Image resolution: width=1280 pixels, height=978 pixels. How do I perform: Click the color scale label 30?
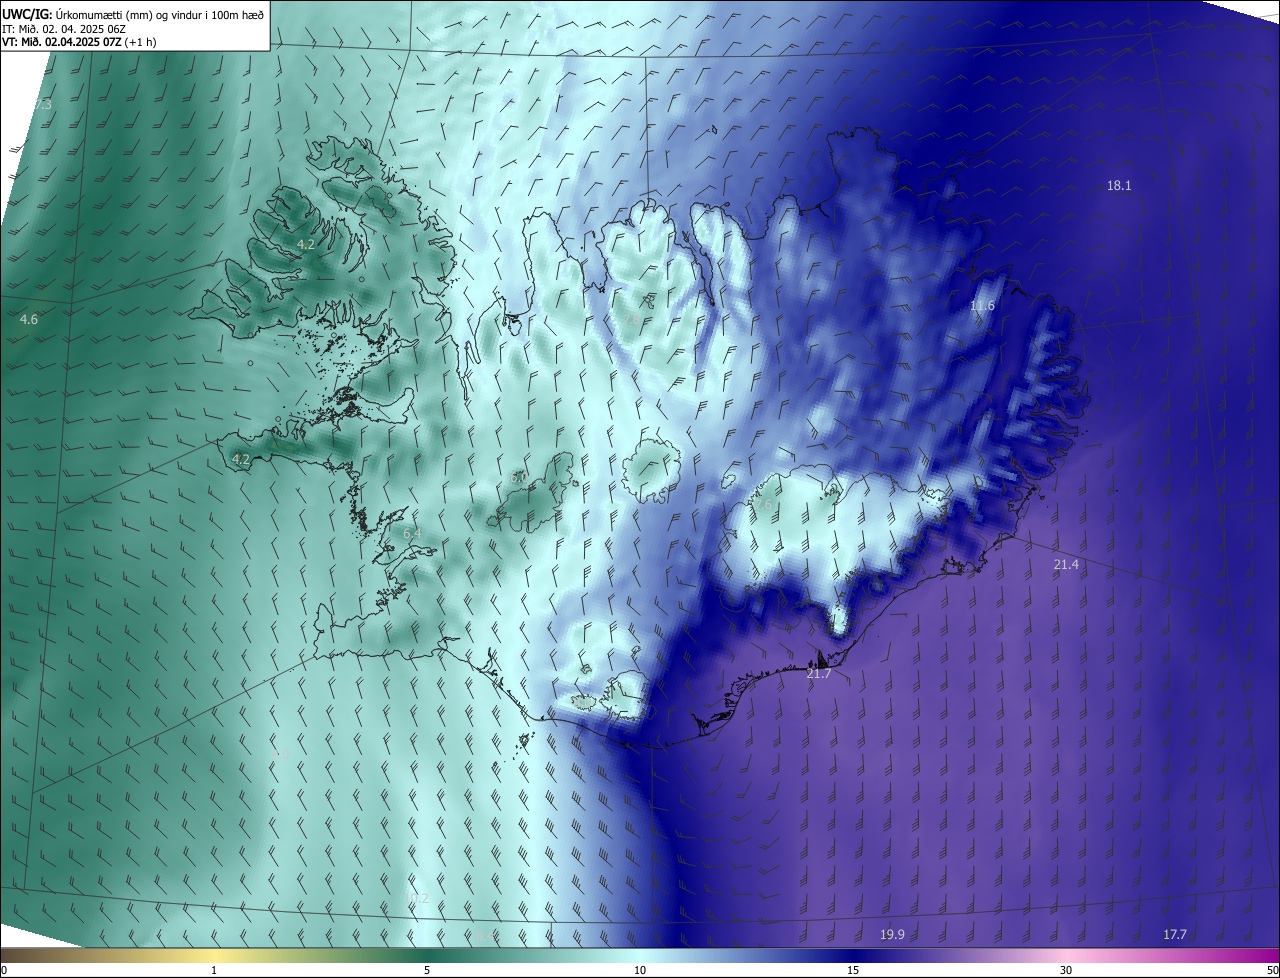[1066, 971]
